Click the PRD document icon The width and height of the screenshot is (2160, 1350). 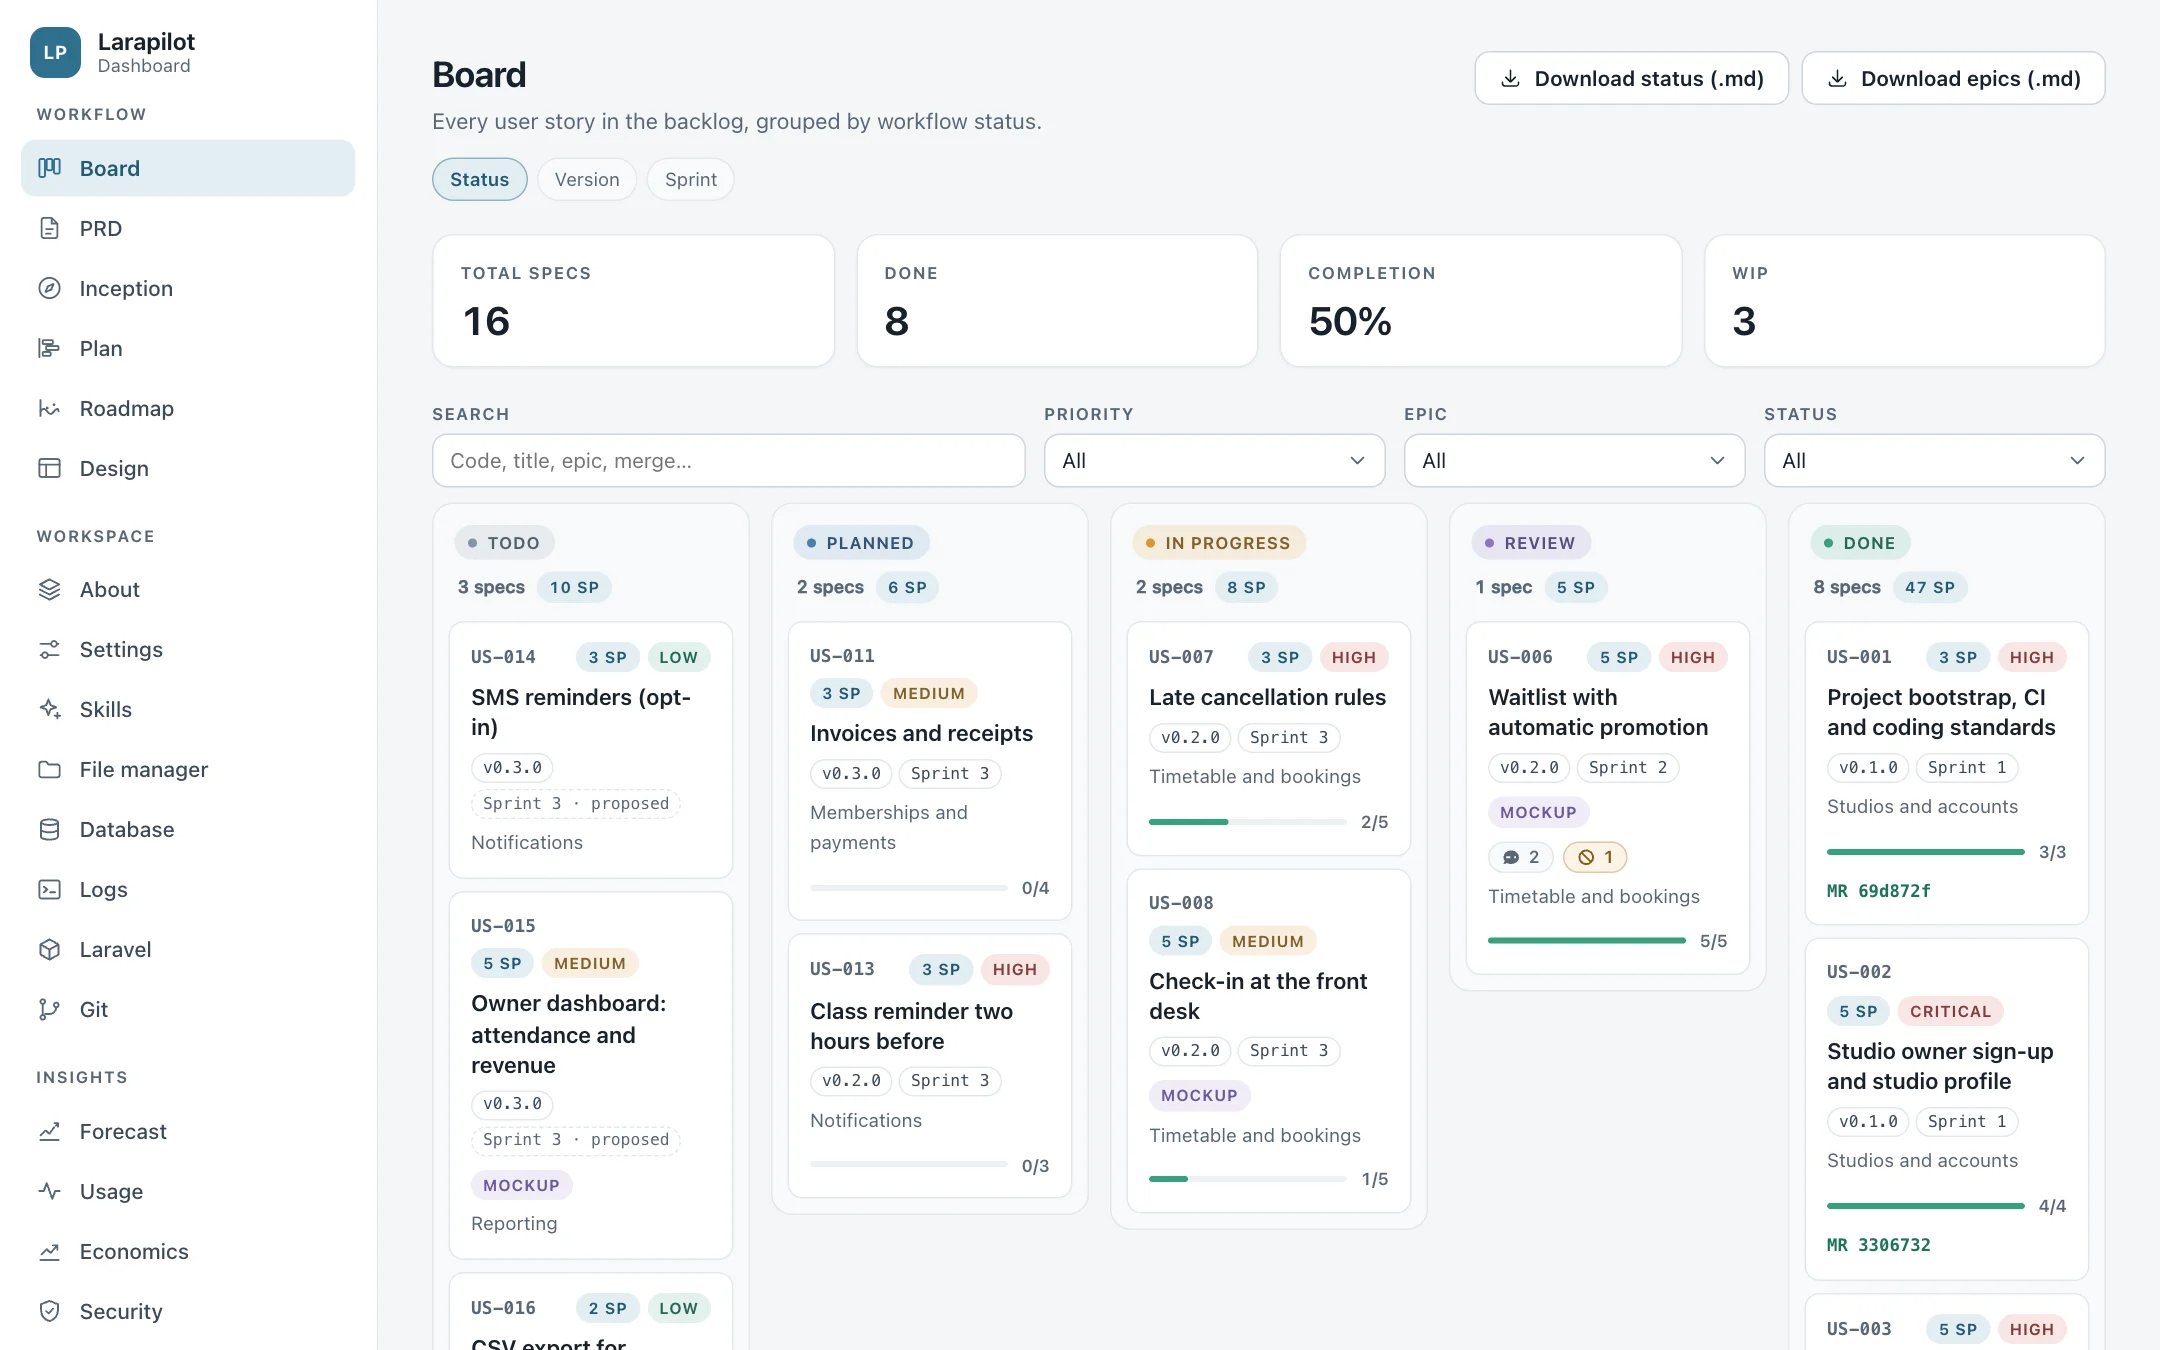50,228
